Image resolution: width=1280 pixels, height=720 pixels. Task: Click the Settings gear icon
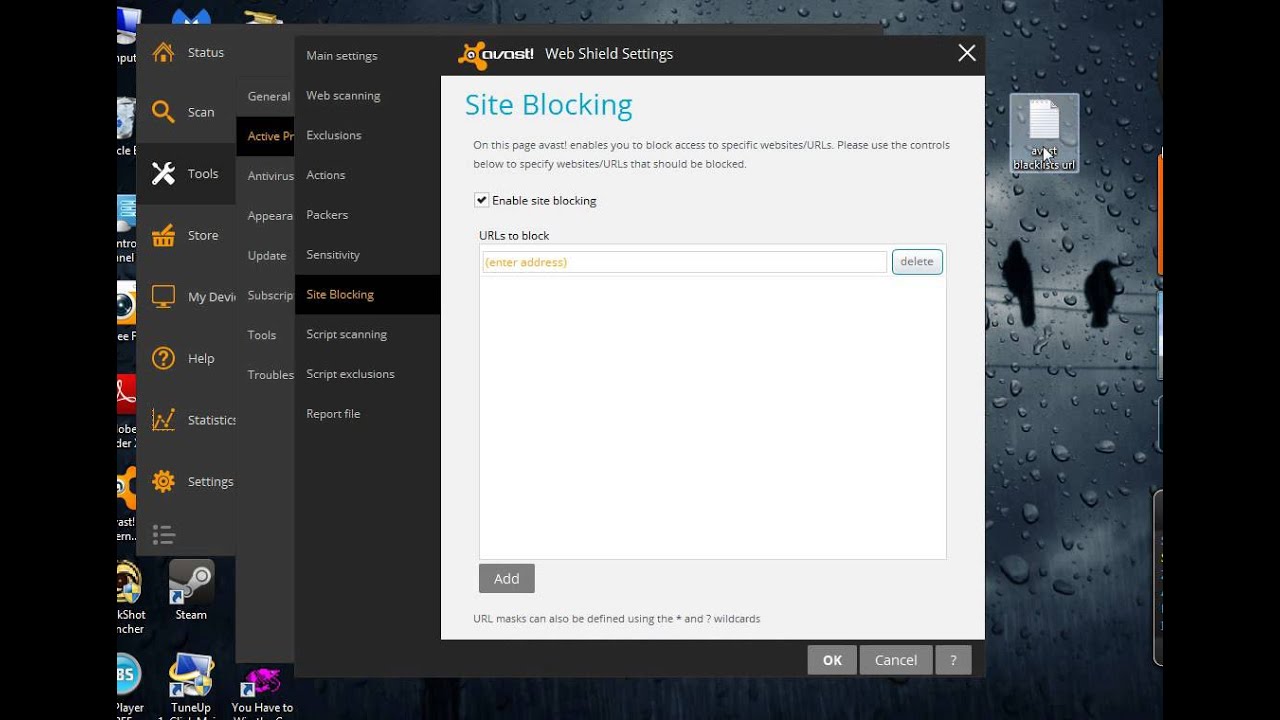point(163,481)
